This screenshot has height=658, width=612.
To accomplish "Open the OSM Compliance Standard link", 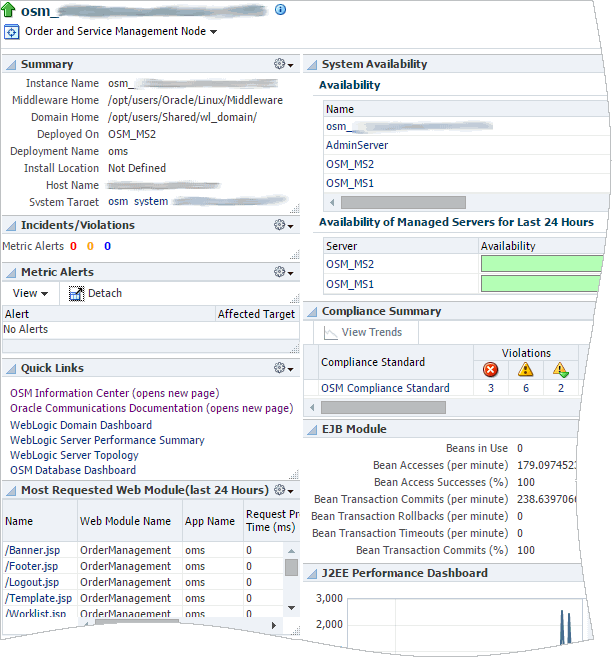I will [385, 388].
